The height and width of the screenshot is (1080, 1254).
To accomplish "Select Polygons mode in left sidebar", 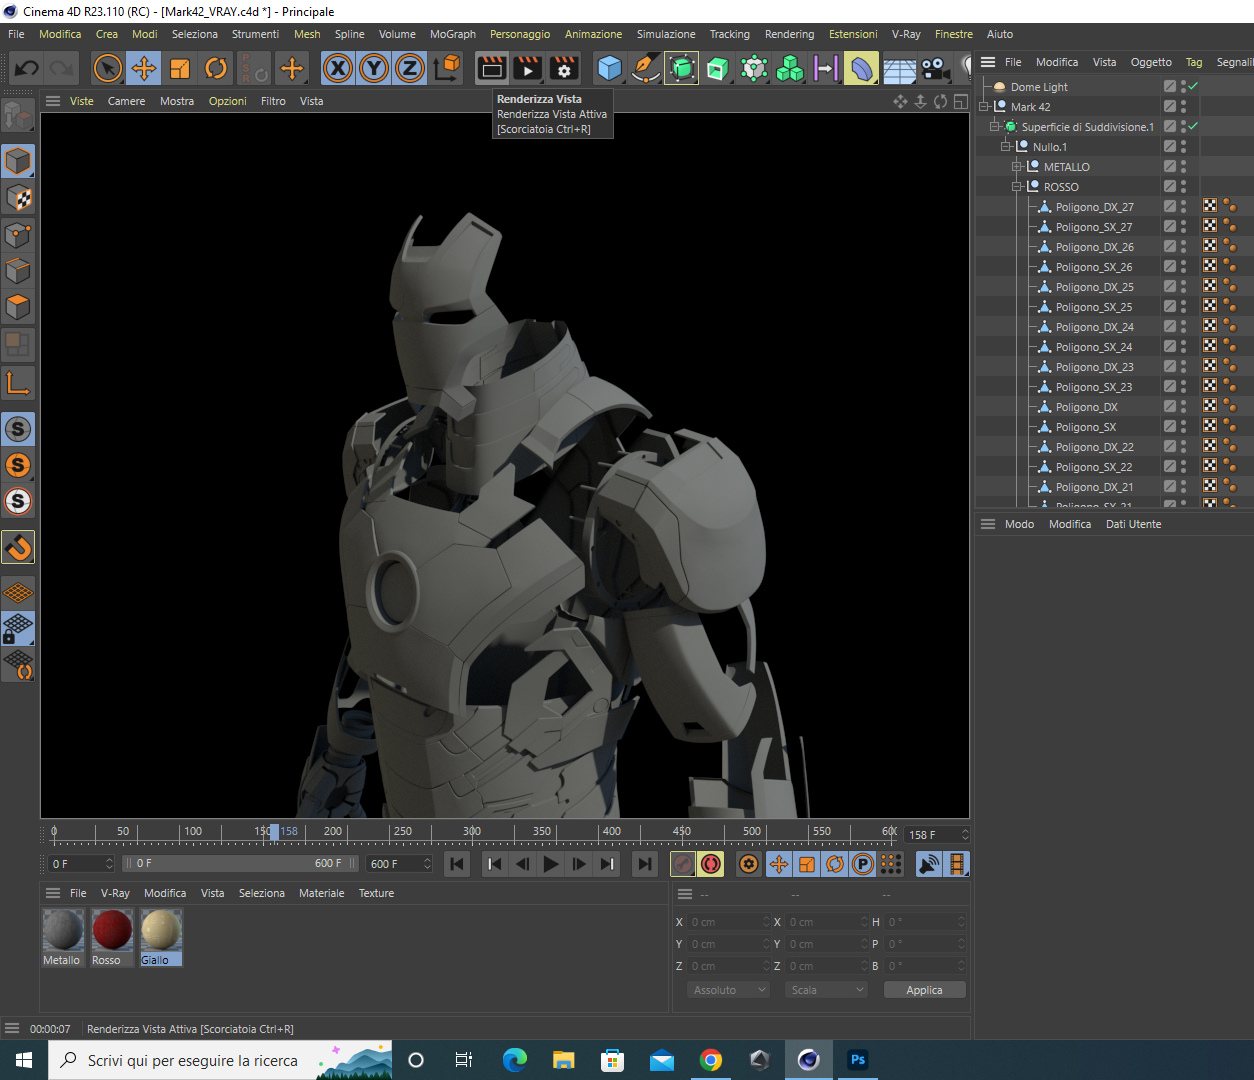I will 18,306.
